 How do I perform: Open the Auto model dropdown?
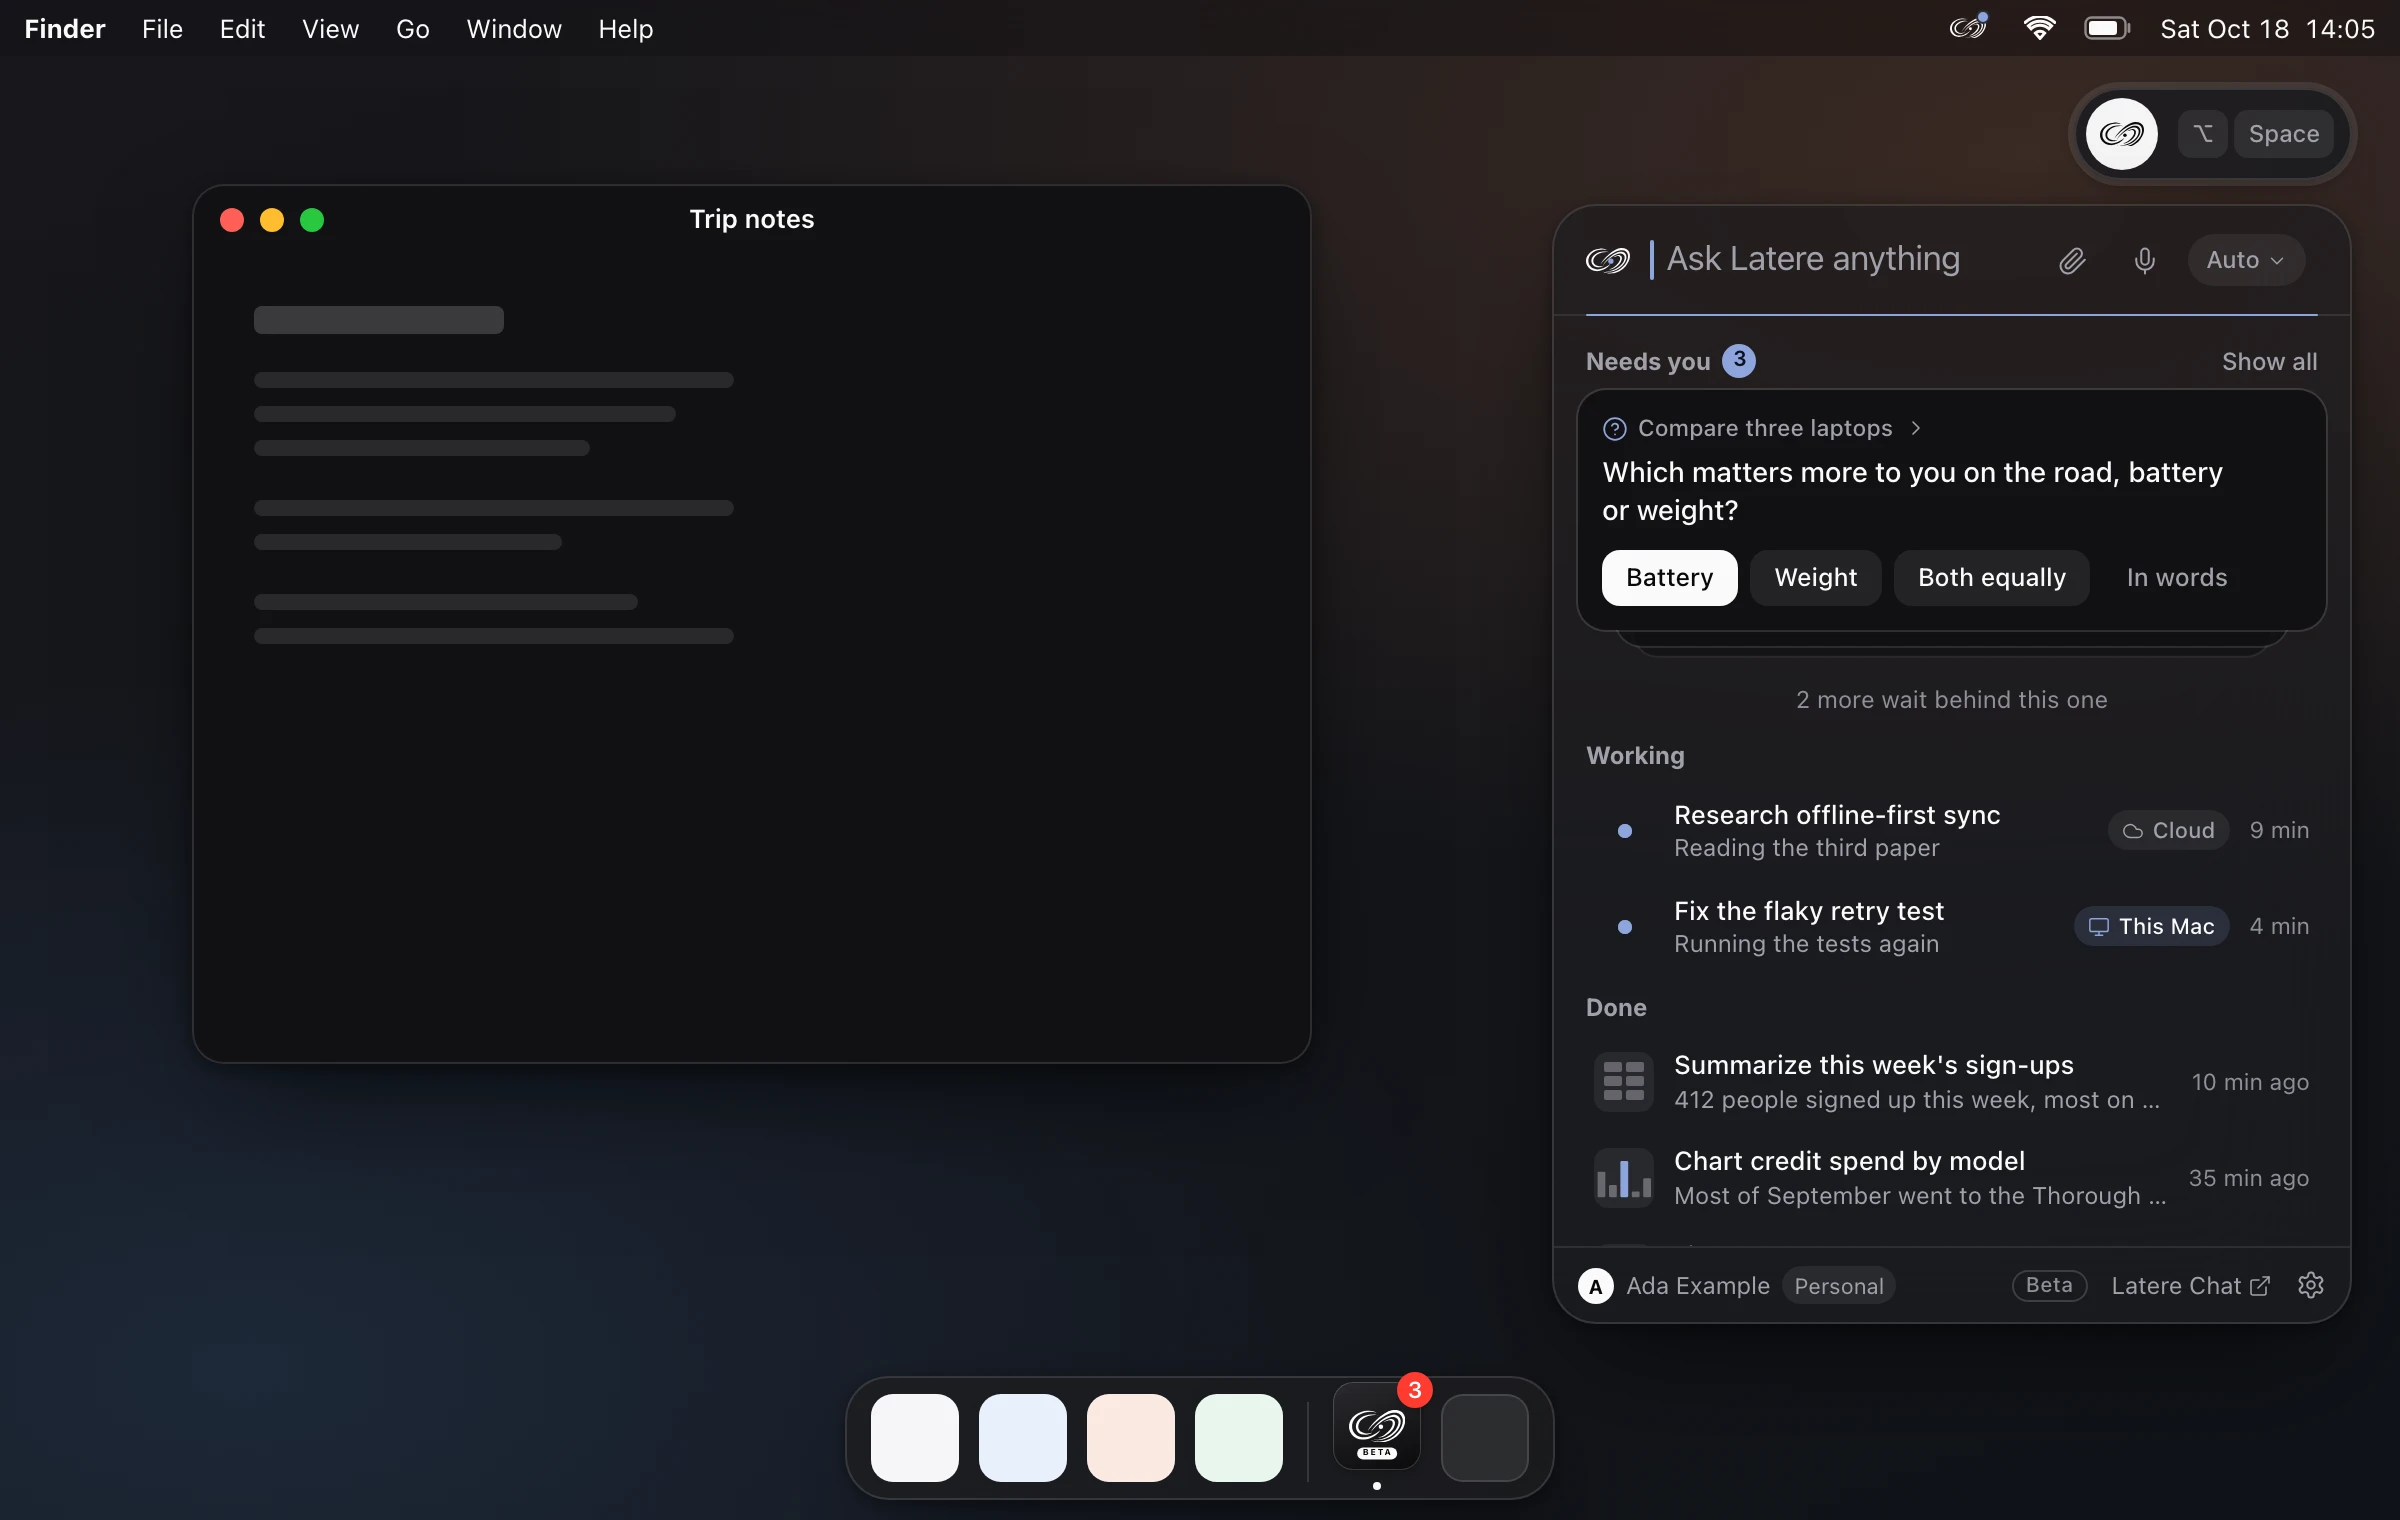coord(2246,260)
